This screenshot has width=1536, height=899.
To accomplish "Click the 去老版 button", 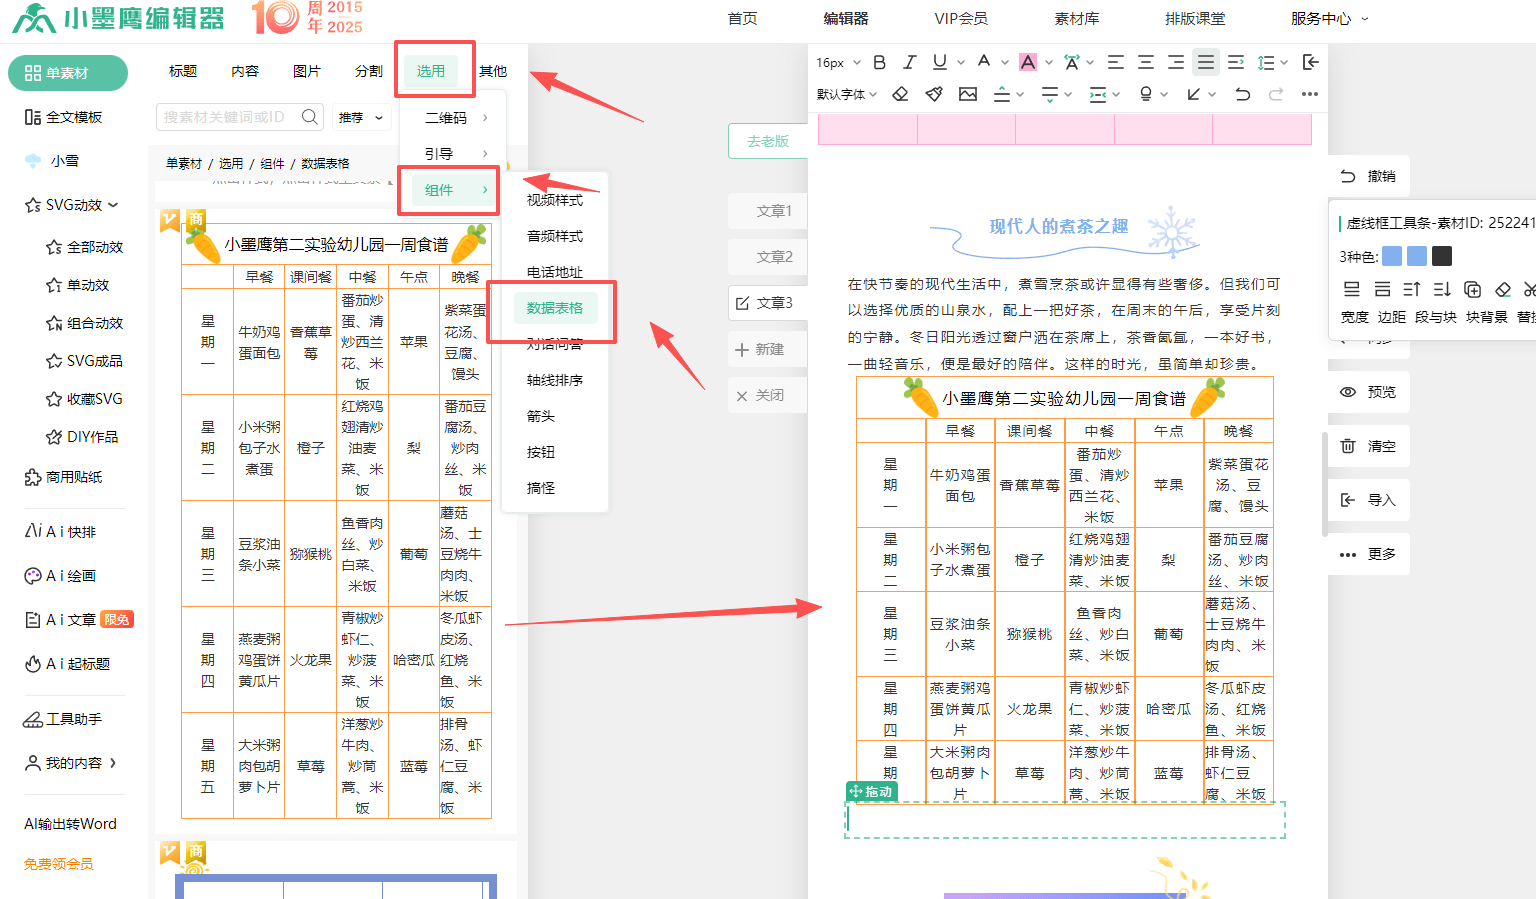I will (x=767, y=141).
